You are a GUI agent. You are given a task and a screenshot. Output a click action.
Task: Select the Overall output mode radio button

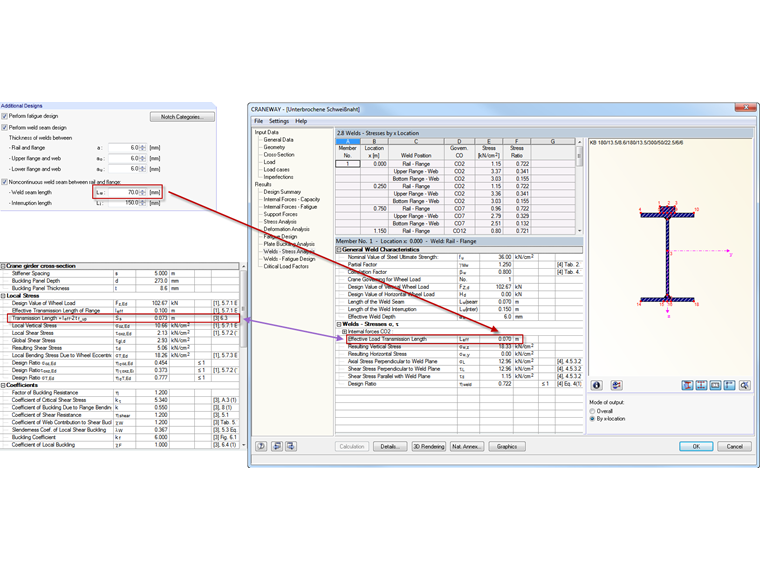click(592, 411)
